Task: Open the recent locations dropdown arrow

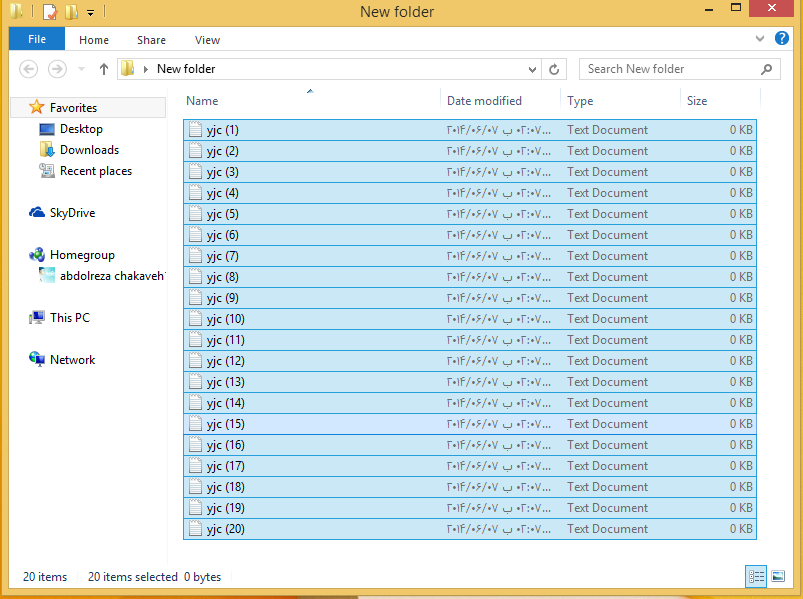Action: pos(81,69)
